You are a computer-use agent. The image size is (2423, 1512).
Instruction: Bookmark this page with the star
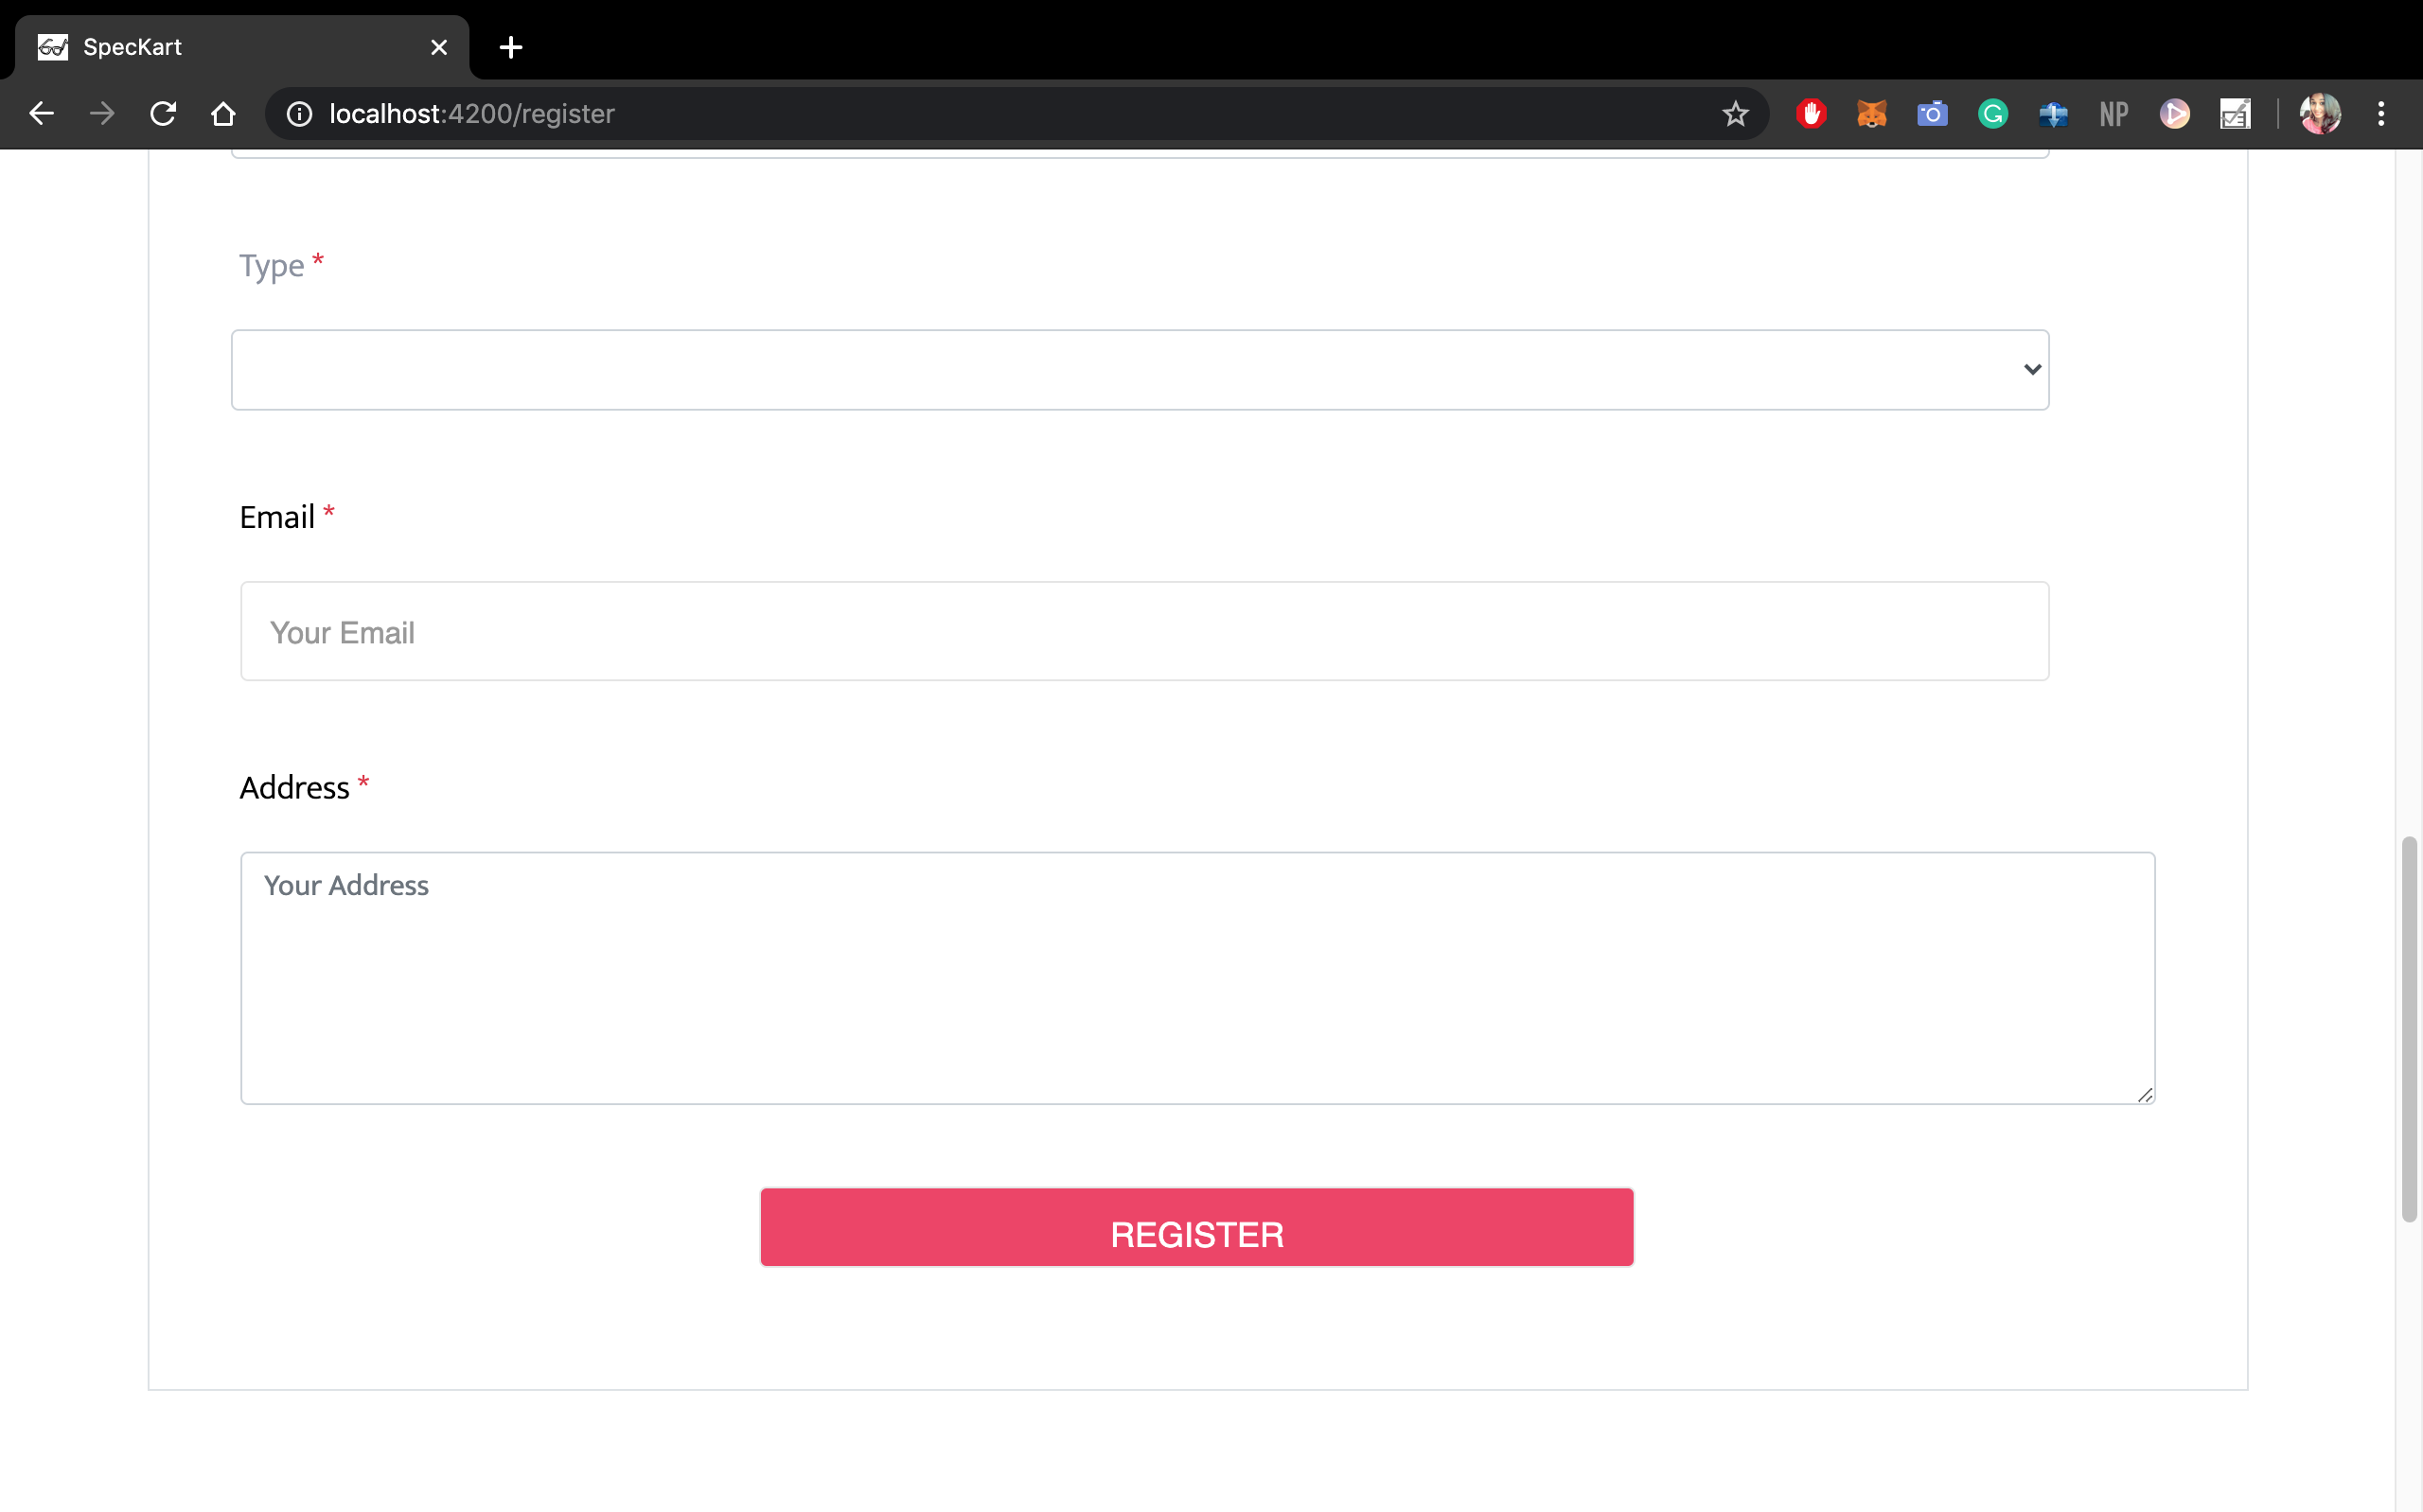(1735, 114)
